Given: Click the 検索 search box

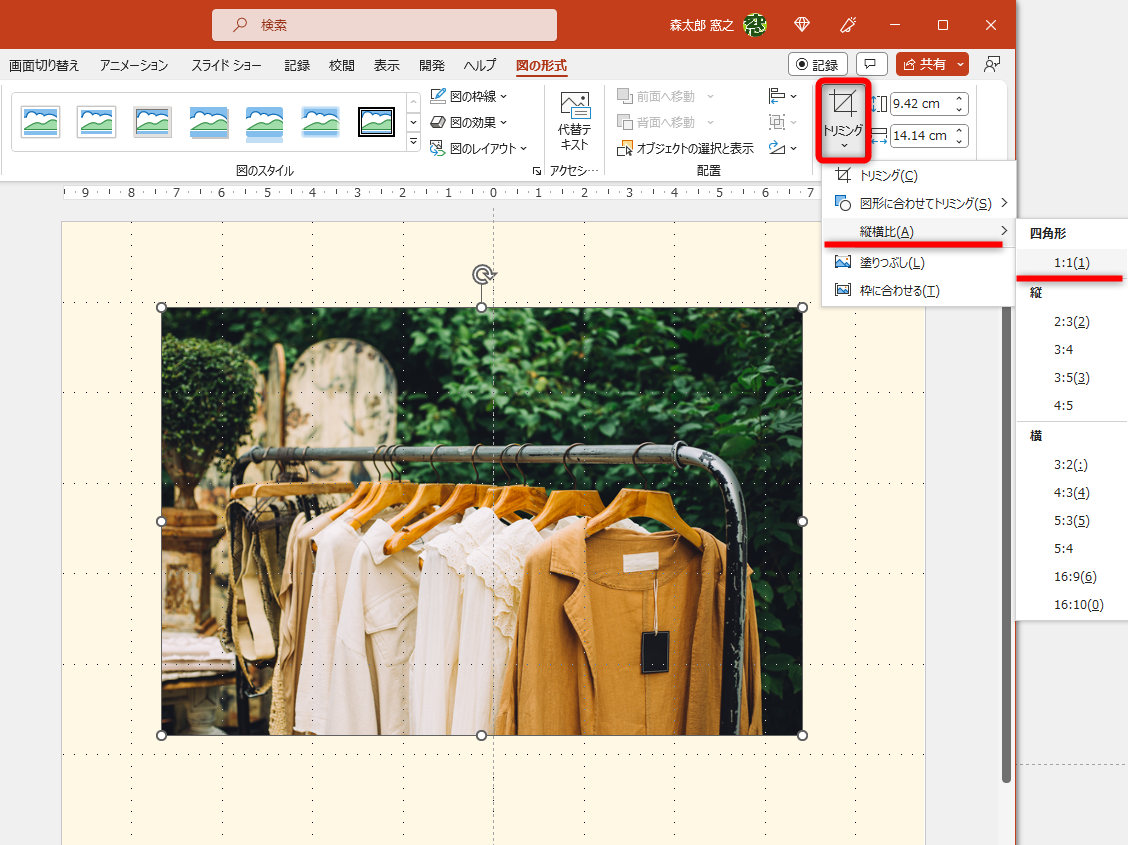Looking at the screenshot, I should point(384,25).
